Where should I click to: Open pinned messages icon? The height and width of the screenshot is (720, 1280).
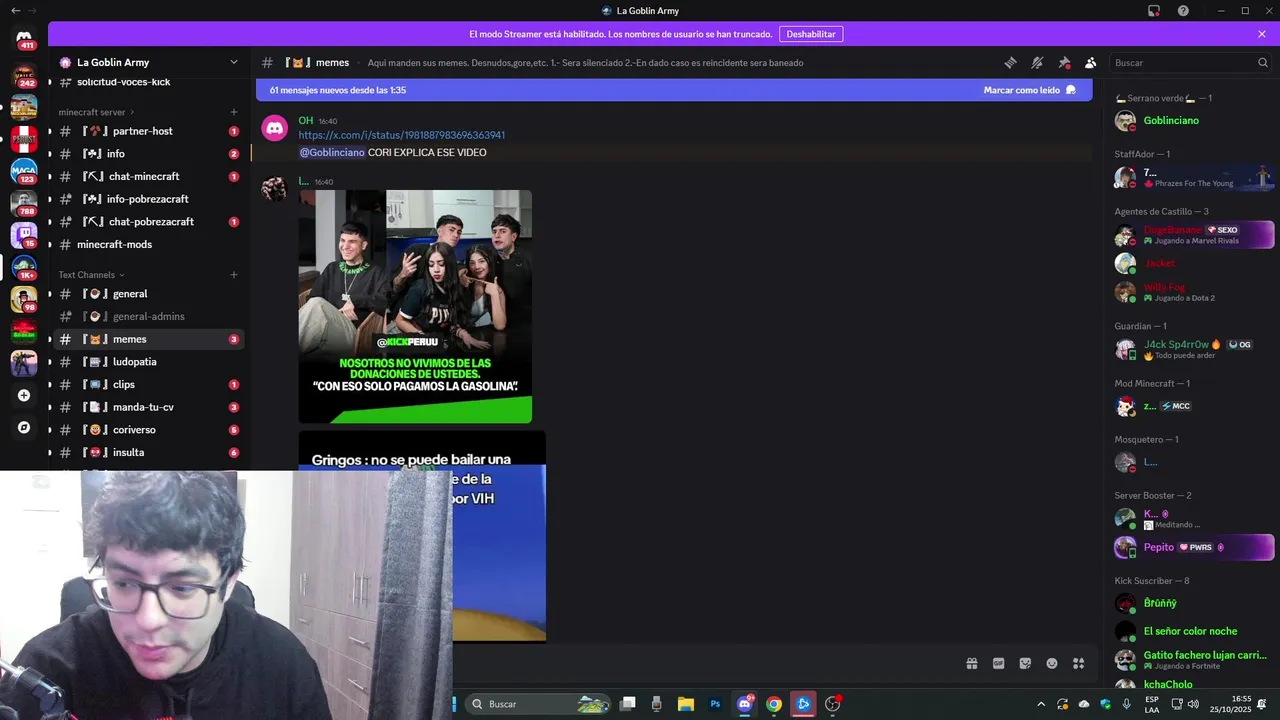click(1064, 62)
